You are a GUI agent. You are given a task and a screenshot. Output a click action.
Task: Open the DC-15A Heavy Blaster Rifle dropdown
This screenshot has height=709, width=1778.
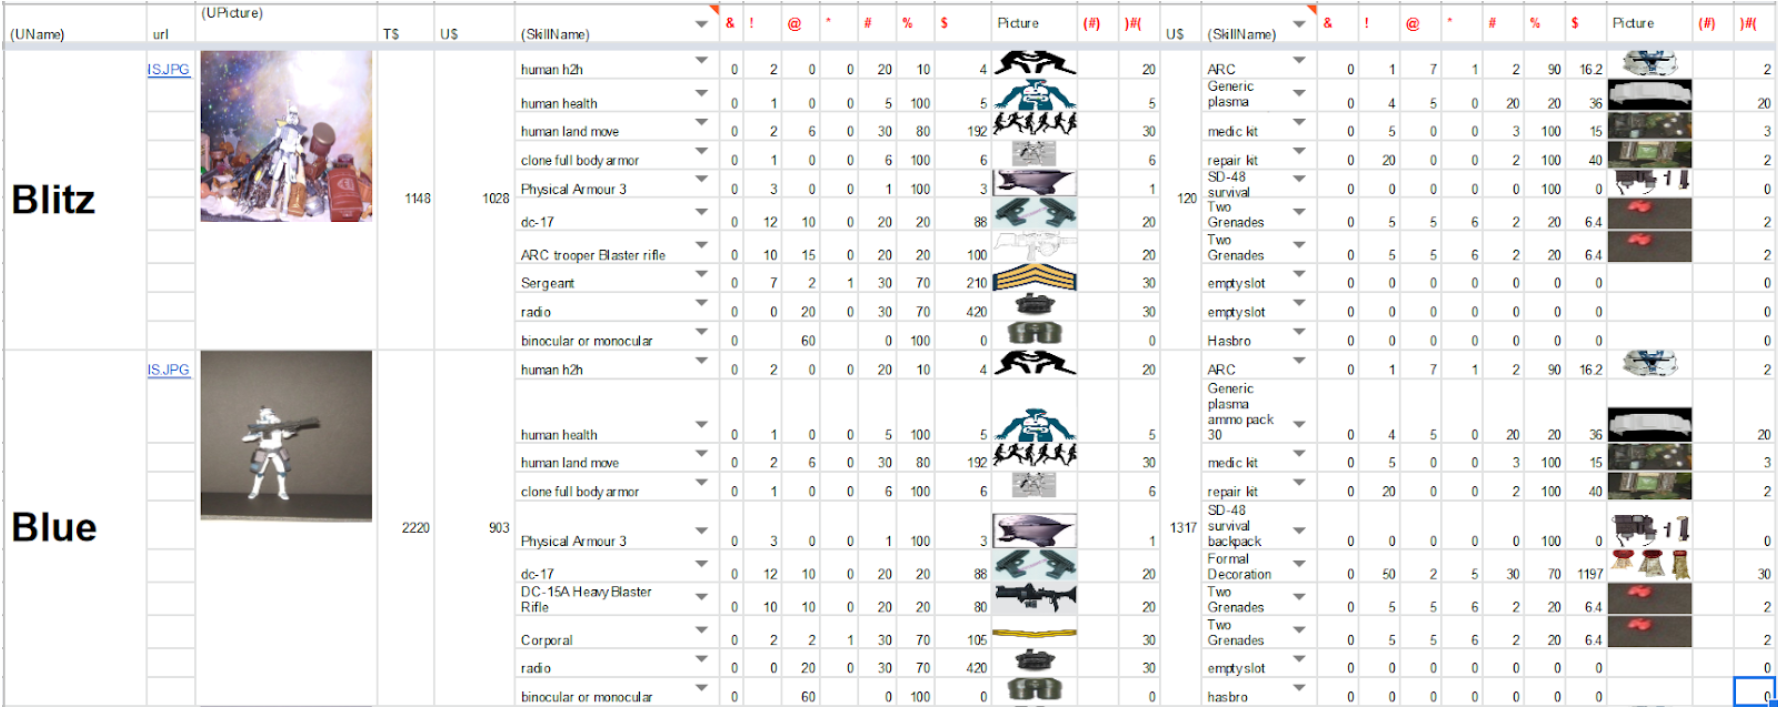pyautogui.click(x=701, y=597)
